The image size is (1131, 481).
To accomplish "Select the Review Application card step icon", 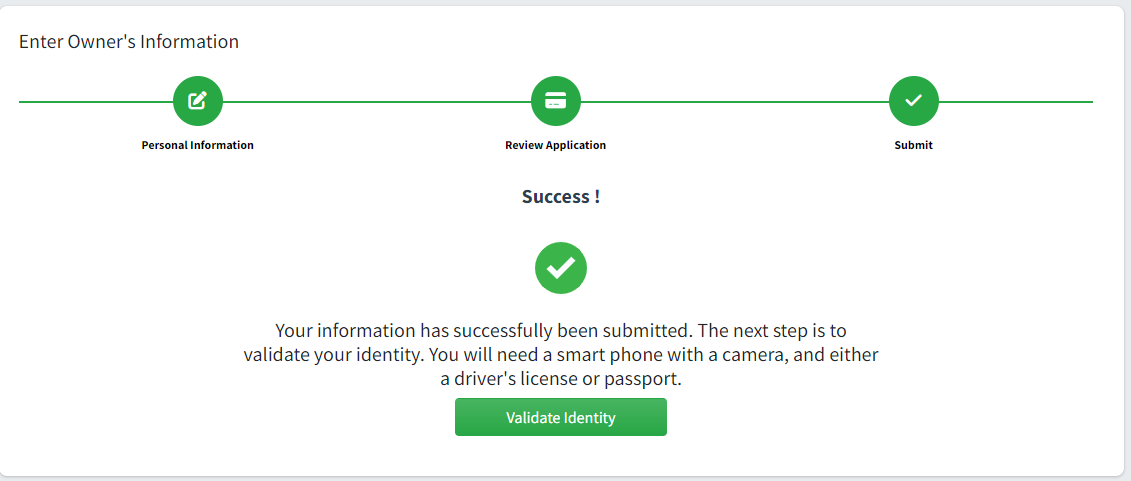I will tap(555, 101).
